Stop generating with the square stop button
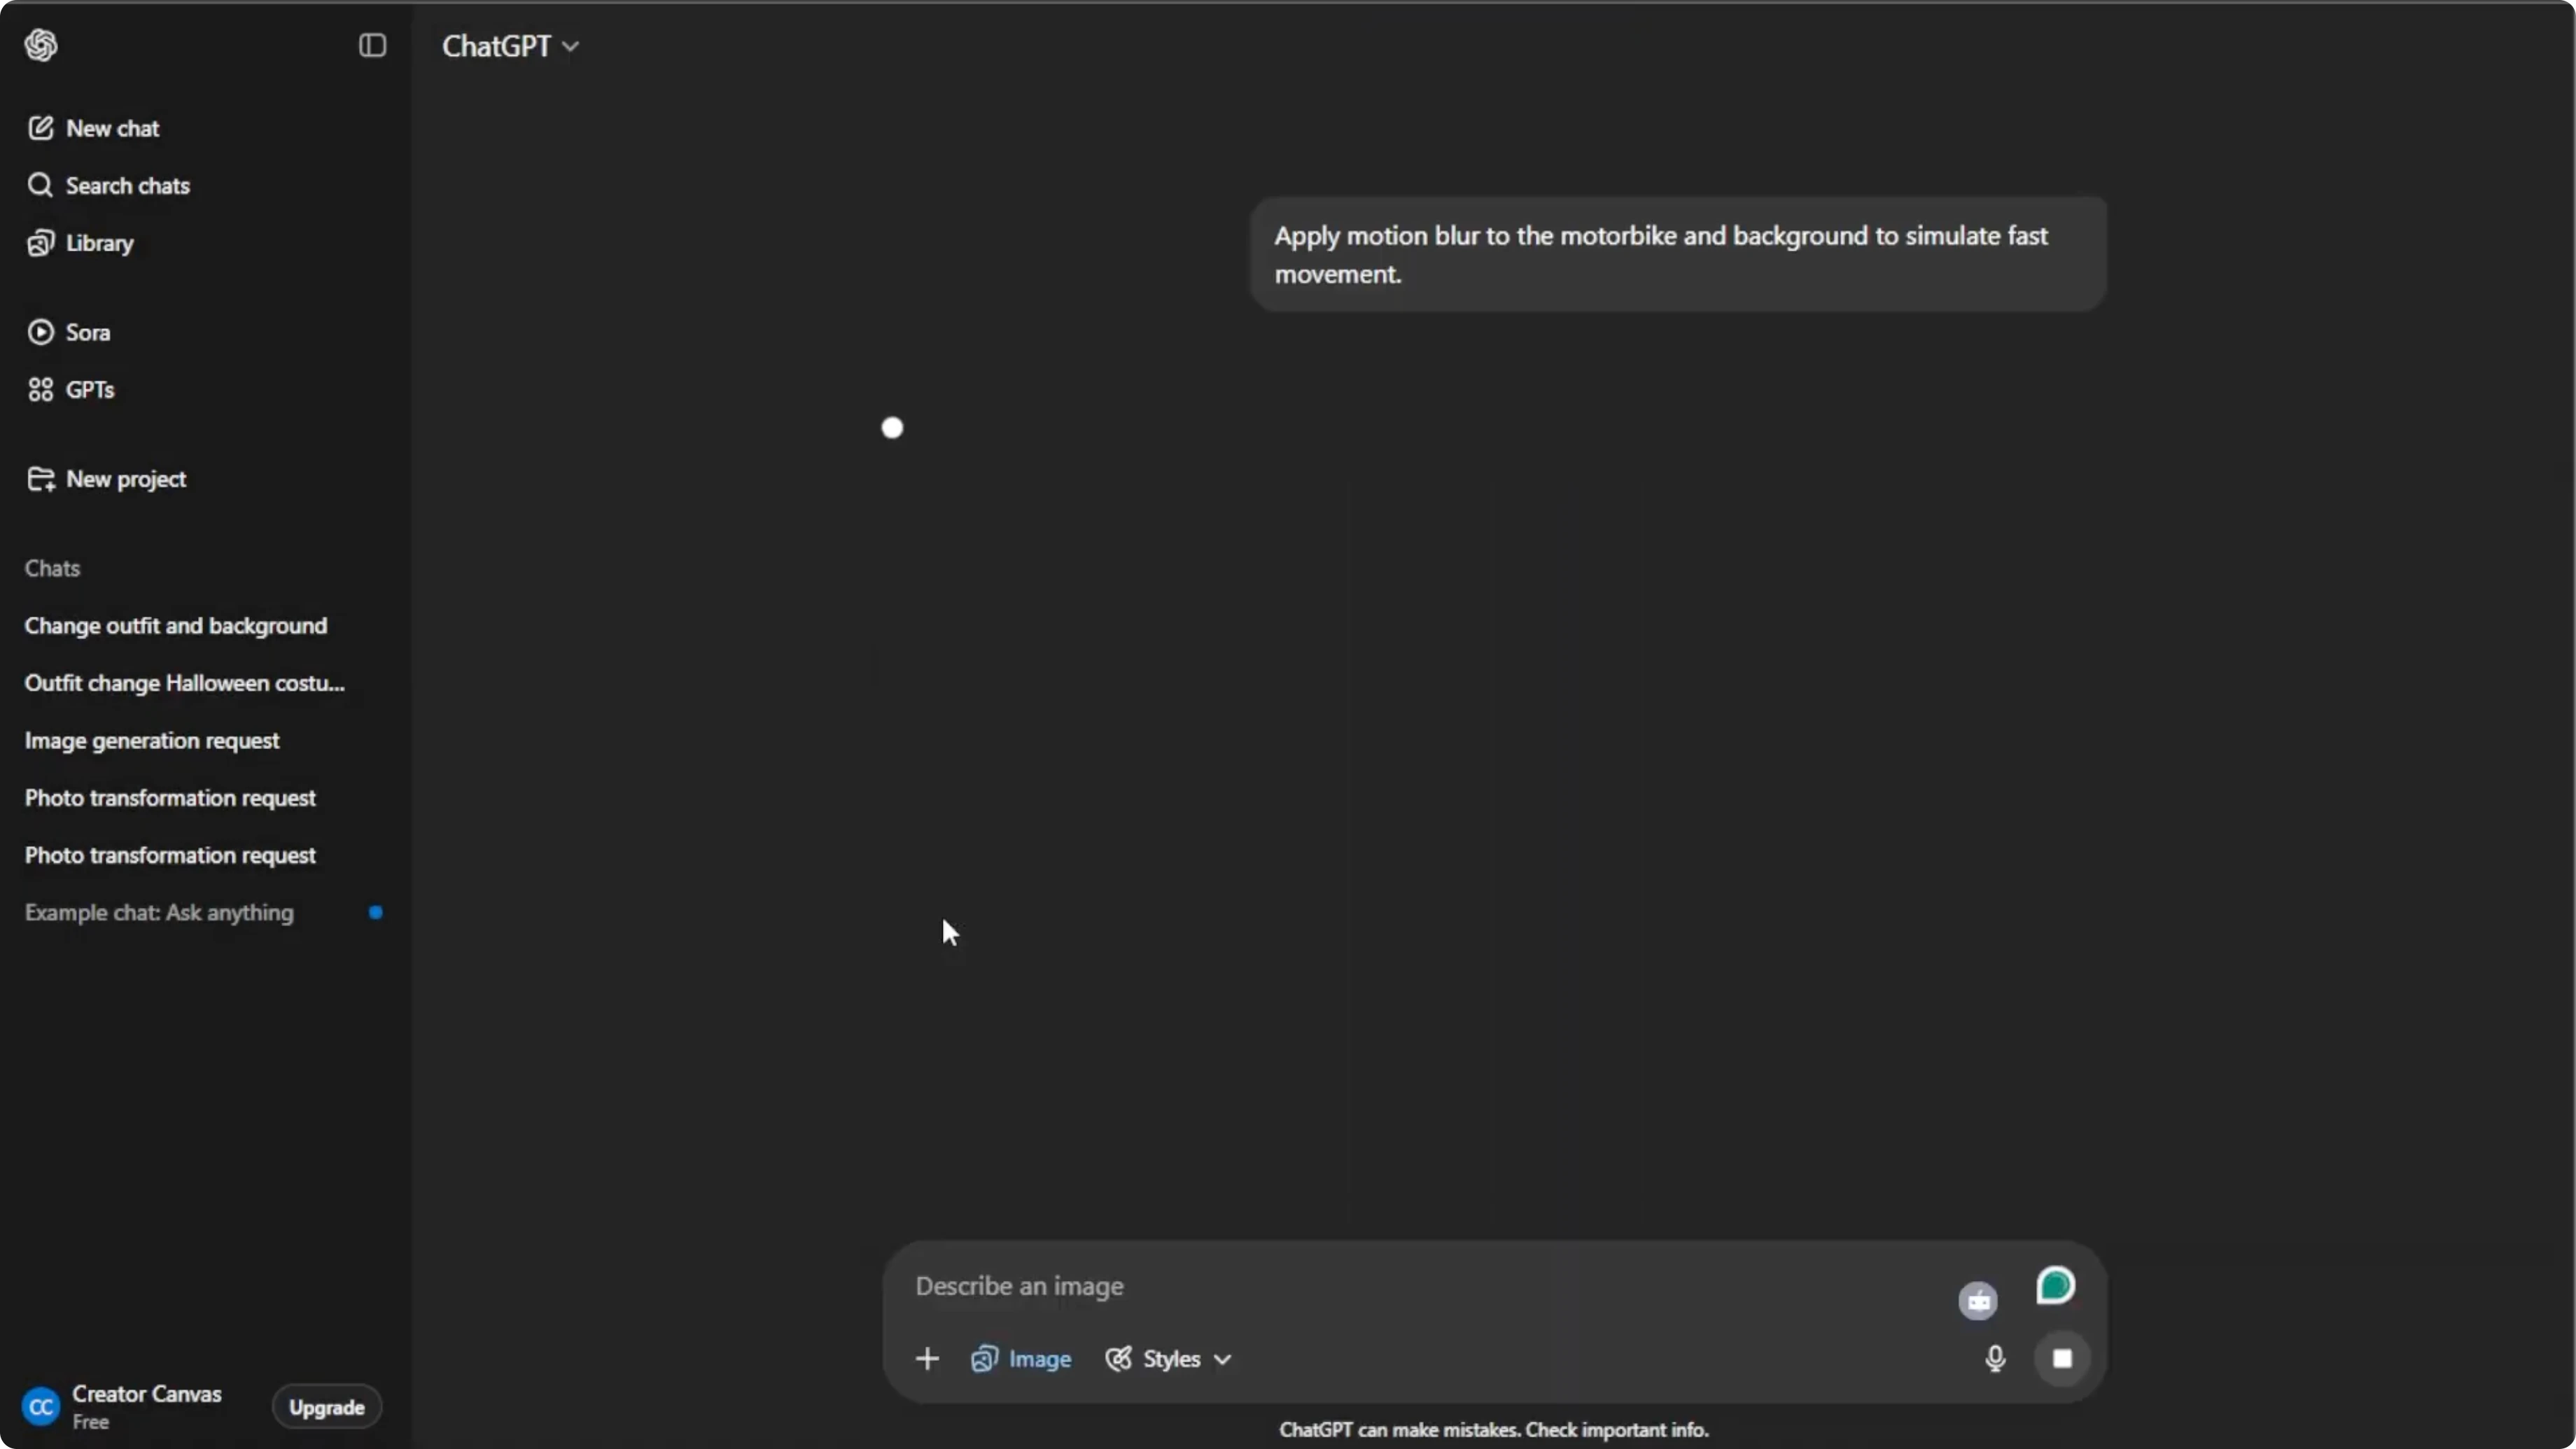Screen dimensions: 2576x1449 pos(2062,1358)
